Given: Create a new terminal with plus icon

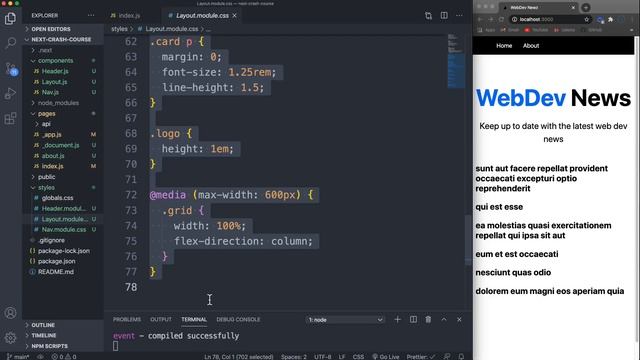Looking at the screenshot, I should point(397,320).
